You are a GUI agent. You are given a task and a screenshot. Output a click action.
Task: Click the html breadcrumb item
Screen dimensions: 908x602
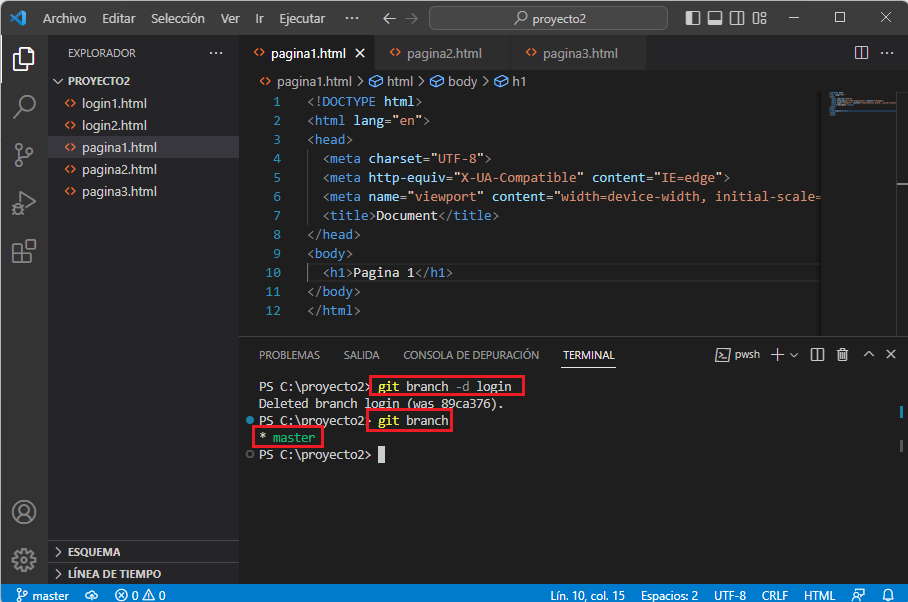pyautogui.click(x=392, y=82)
